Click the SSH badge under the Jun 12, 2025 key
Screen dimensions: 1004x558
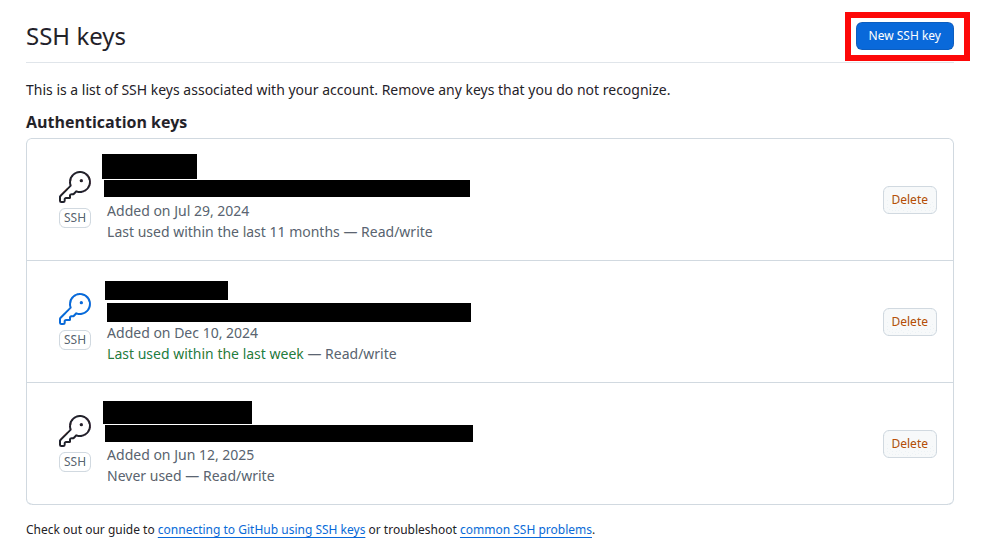(x=75, y=462)
